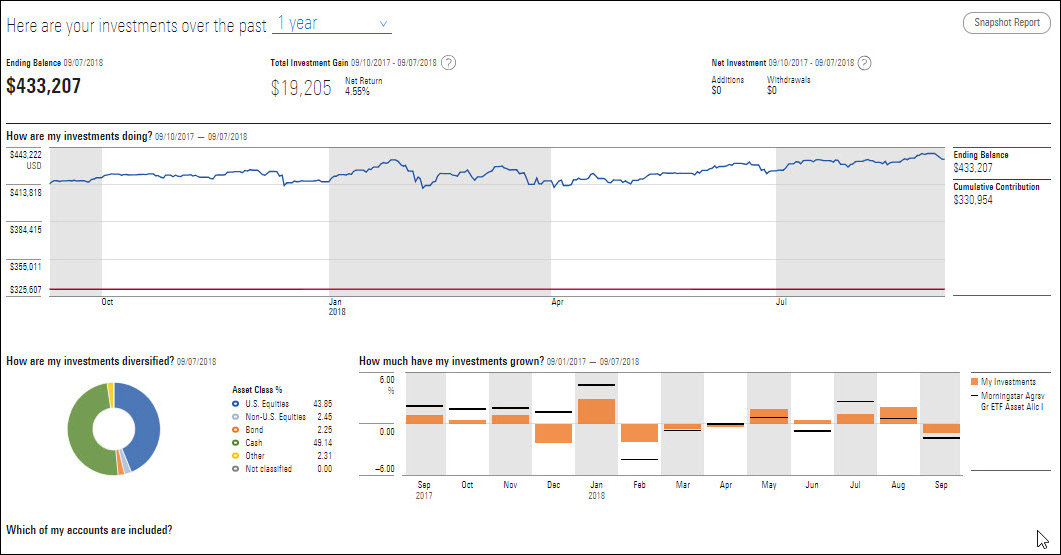Click the August orange growth bar
The width and height of the screenshot is (1061, 555).
(x=898, y=415)
